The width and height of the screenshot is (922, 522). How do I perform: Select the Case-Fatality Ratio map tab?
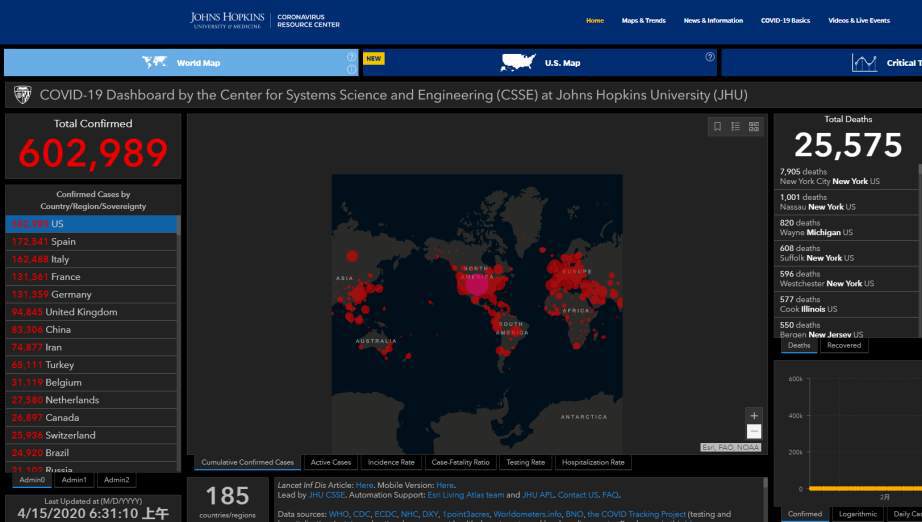click(460, 463)
